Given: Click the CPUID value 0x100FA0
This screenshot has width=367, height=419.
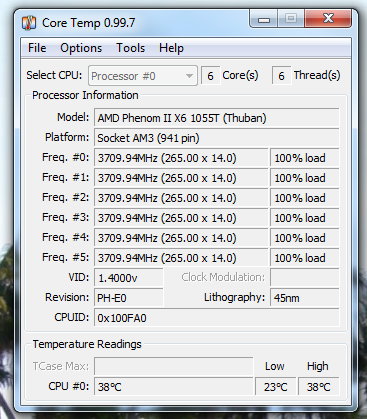Looking at the screenshot, I should click(x=217, y=318).
